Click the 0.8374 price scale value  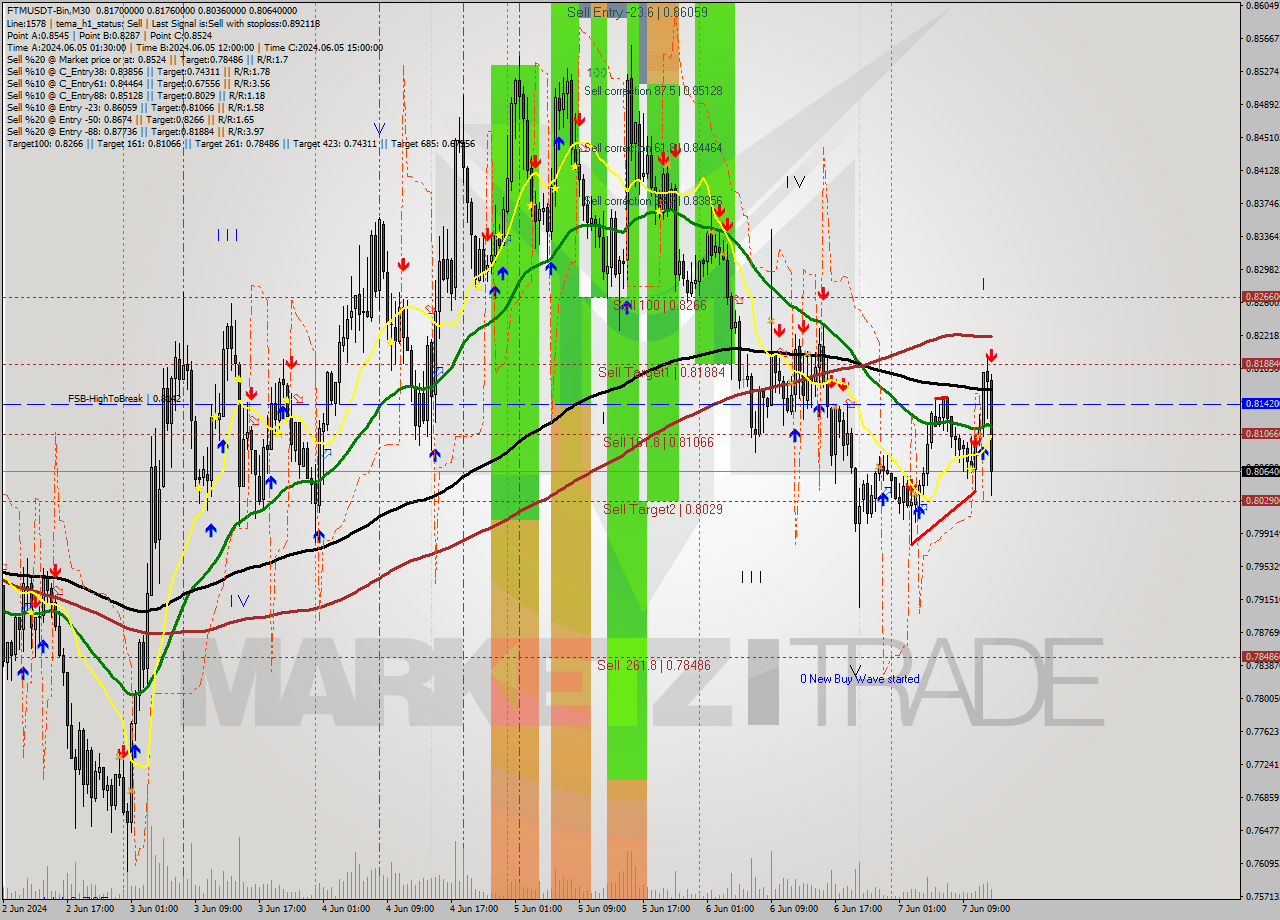(x=1262, y=204)
